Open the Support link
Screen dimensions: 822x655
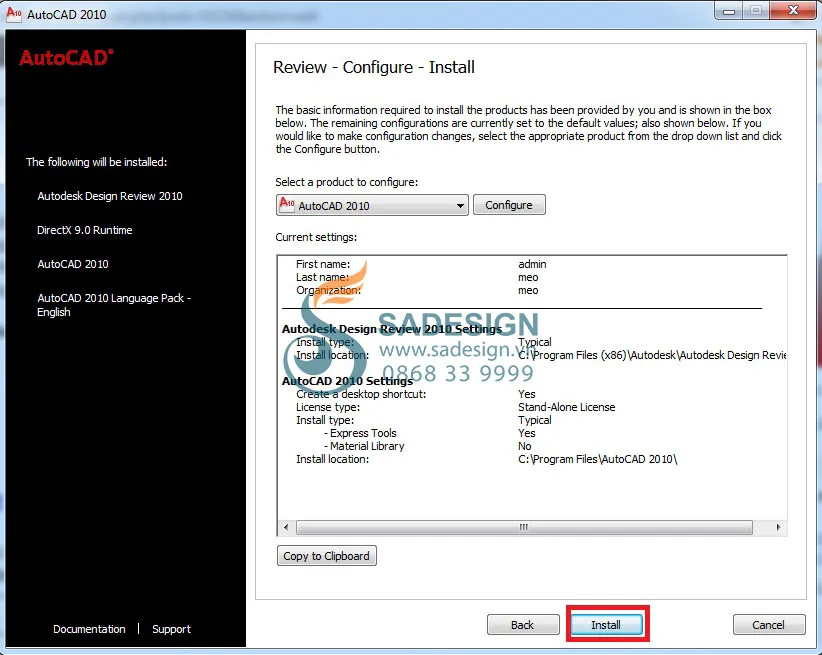pyautogui.click(x=170, y=629)
